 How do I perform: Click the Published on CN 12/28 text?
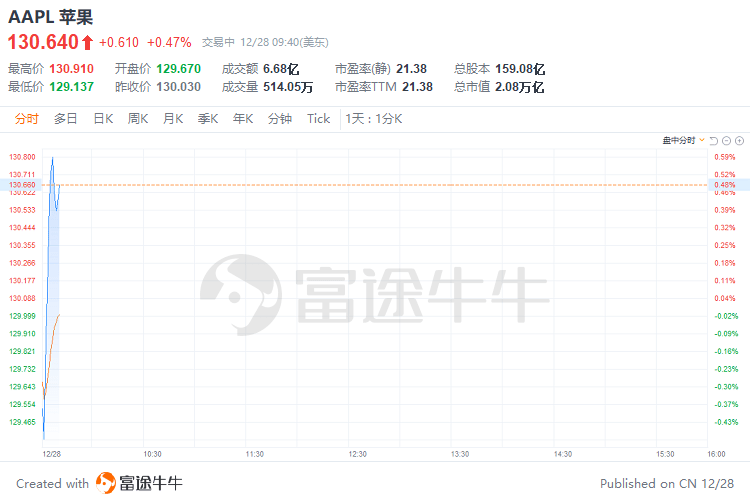(x=667, y=483)
